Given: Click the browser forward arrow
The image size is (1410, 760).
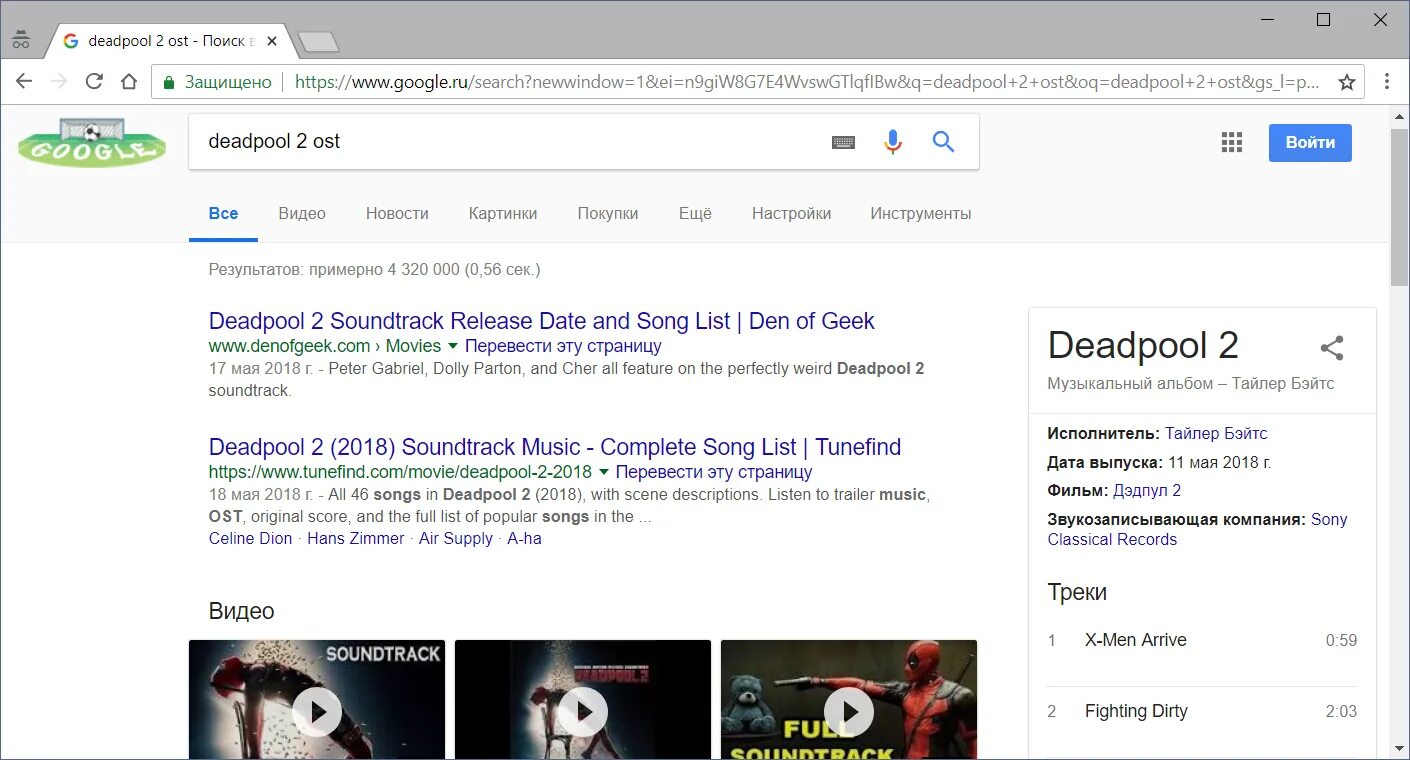Looking at the screenshot, I should (59, 82).
